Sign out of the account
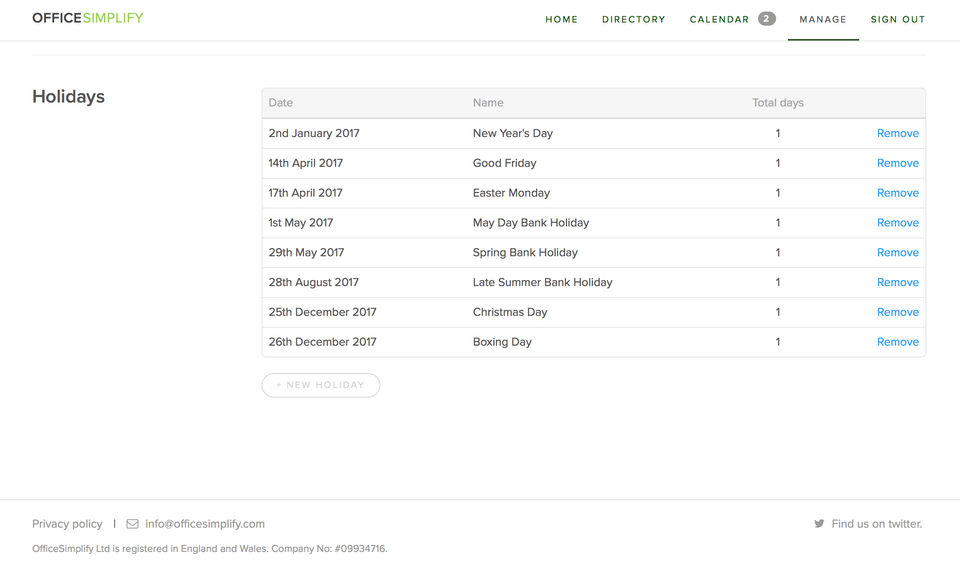The image size is (960, 580). (x=898, y=19)
